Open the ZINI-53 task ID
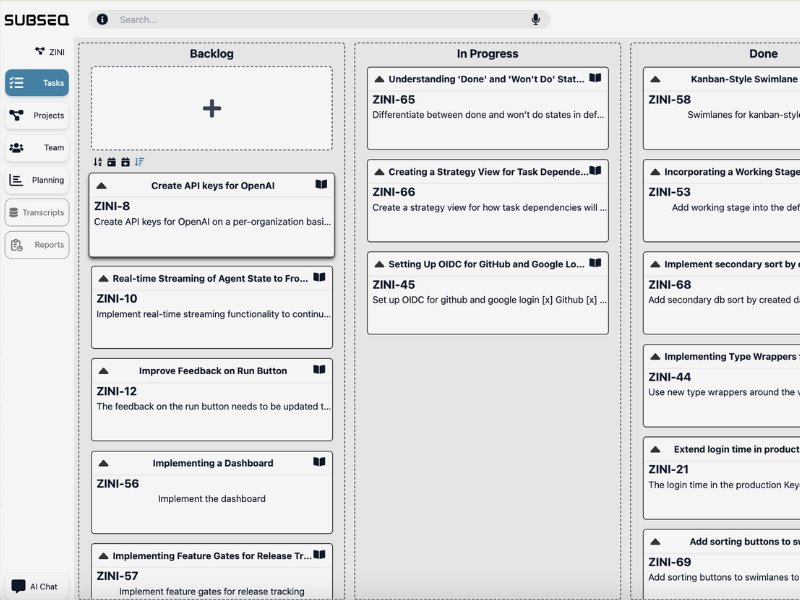800x600 pixels. (670, 192)
